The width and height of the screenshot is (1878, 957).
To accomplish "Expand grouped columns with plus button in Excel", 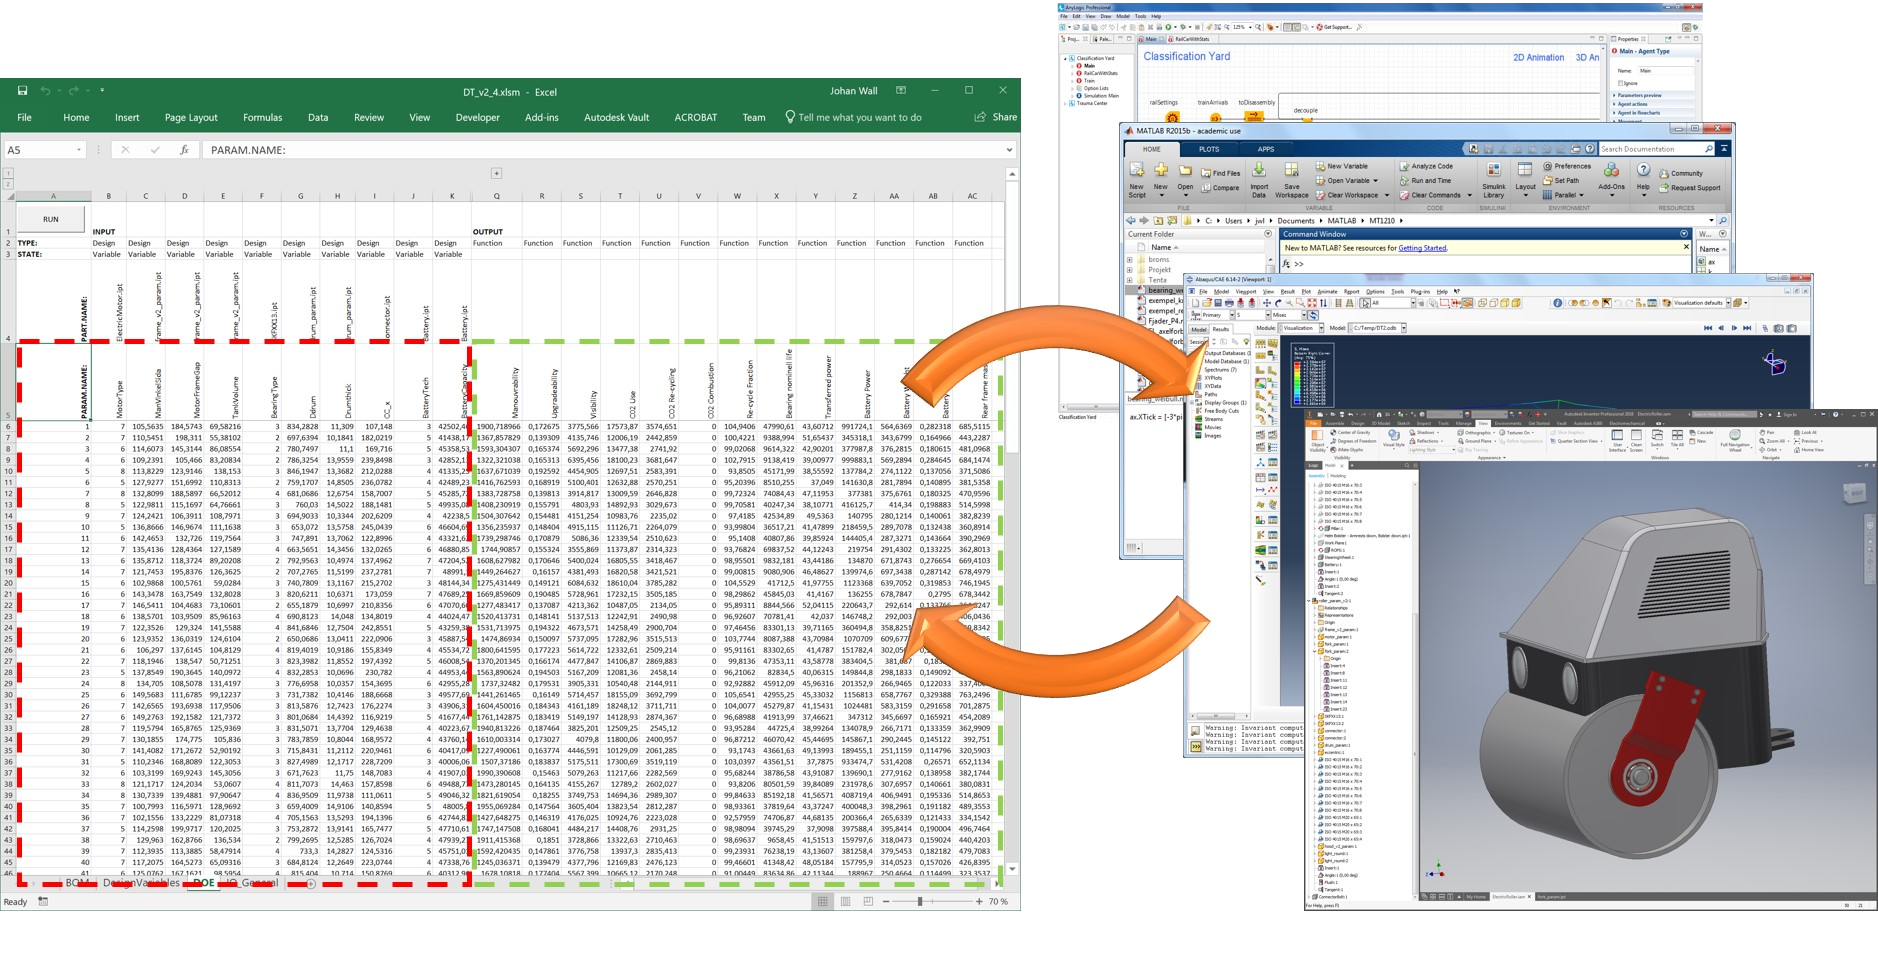I will tap(496, 173).
